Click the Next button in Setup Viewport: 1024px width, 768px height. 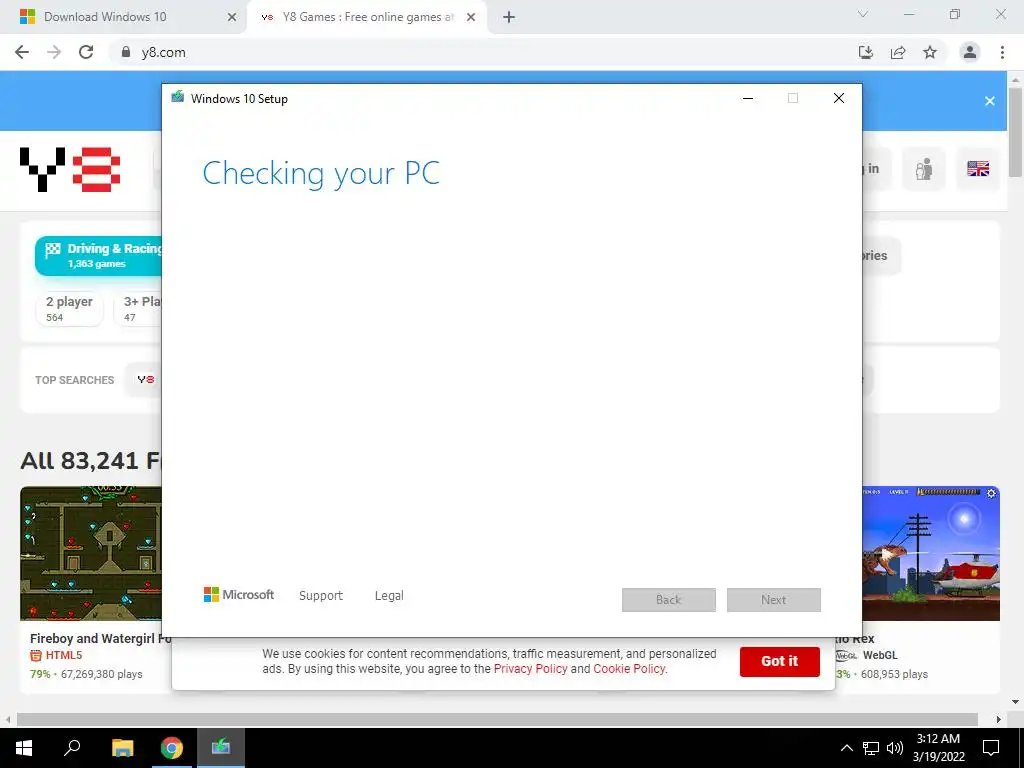tap(774, 600)
